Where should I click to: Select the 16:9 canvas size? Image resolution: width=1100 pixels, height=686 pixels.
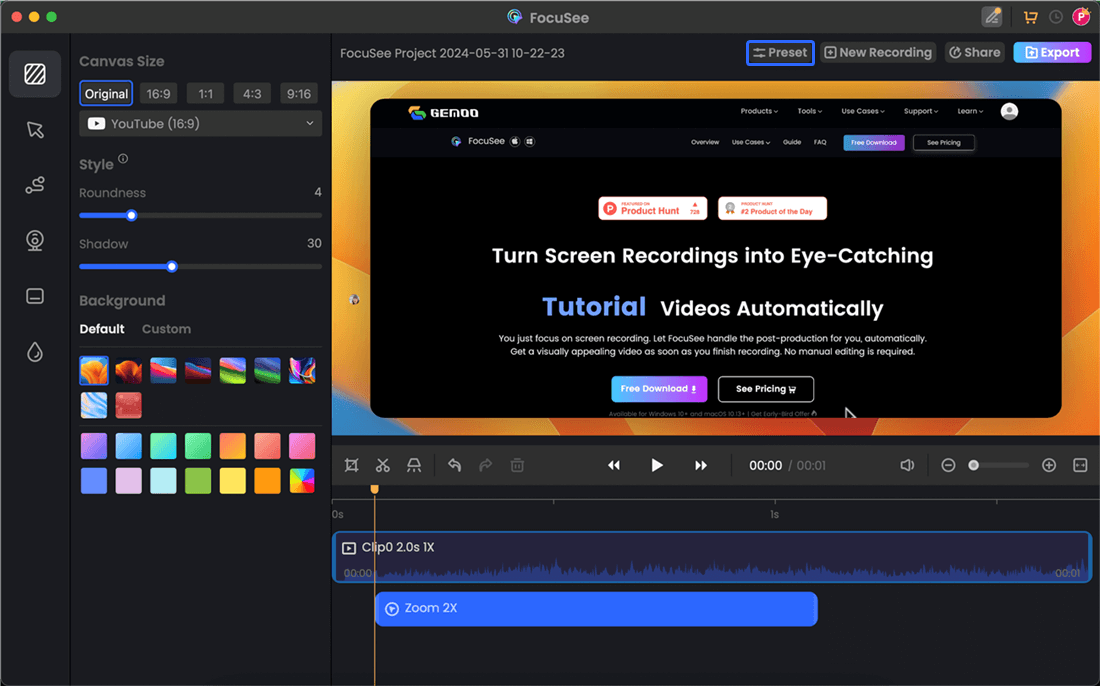coord(159,93)
